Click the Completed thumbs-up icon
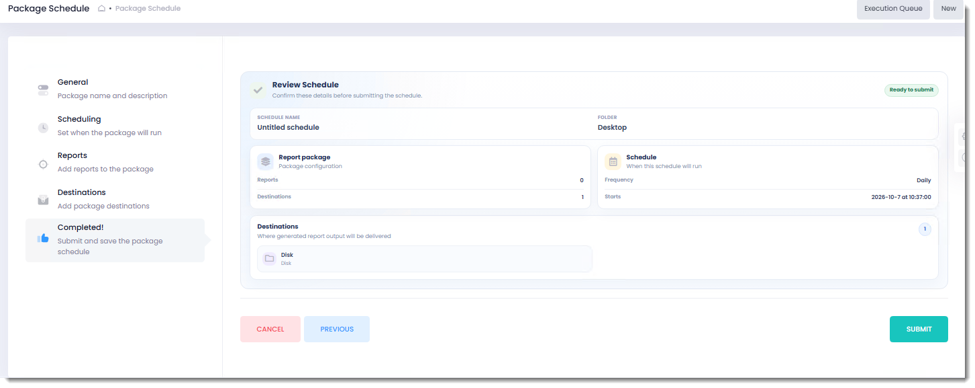Screen dimensions: 975x388 [43, 238]
